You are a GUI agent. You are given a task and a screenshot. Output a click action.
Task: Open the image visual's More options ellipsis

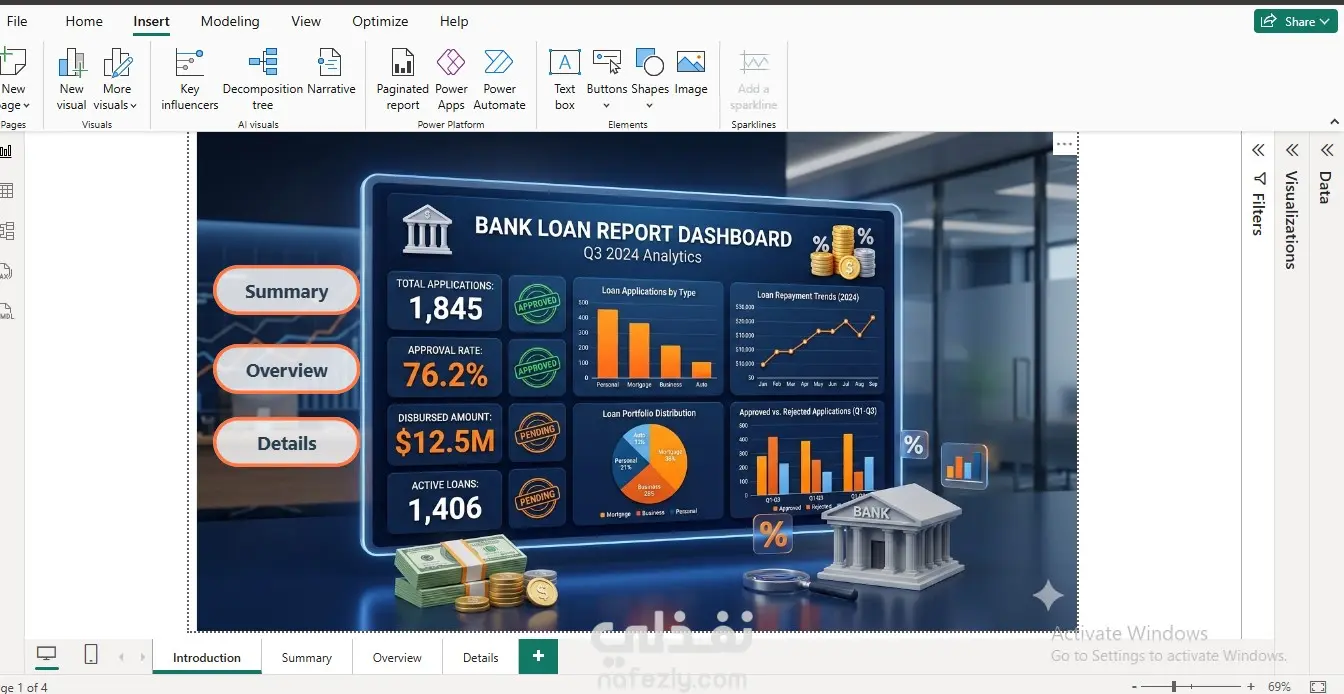point(1064,144)
